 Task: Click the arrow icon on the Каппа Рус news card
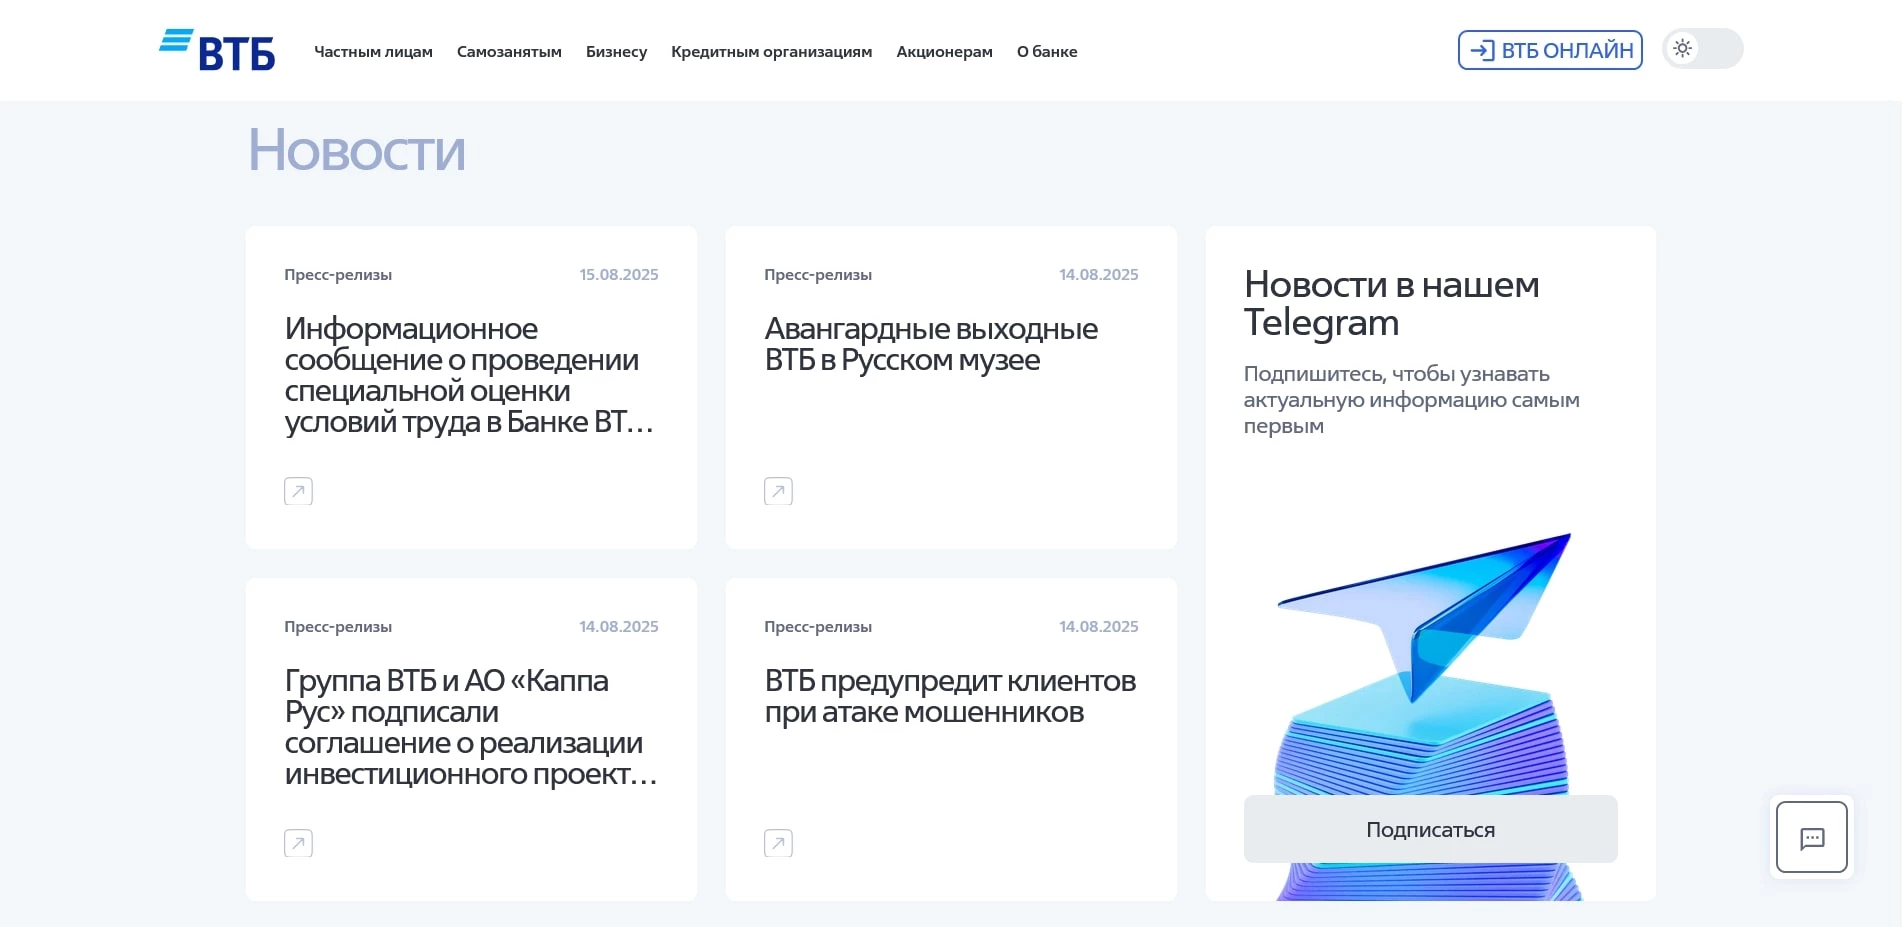pyautogui.click(x=297, y=842)
